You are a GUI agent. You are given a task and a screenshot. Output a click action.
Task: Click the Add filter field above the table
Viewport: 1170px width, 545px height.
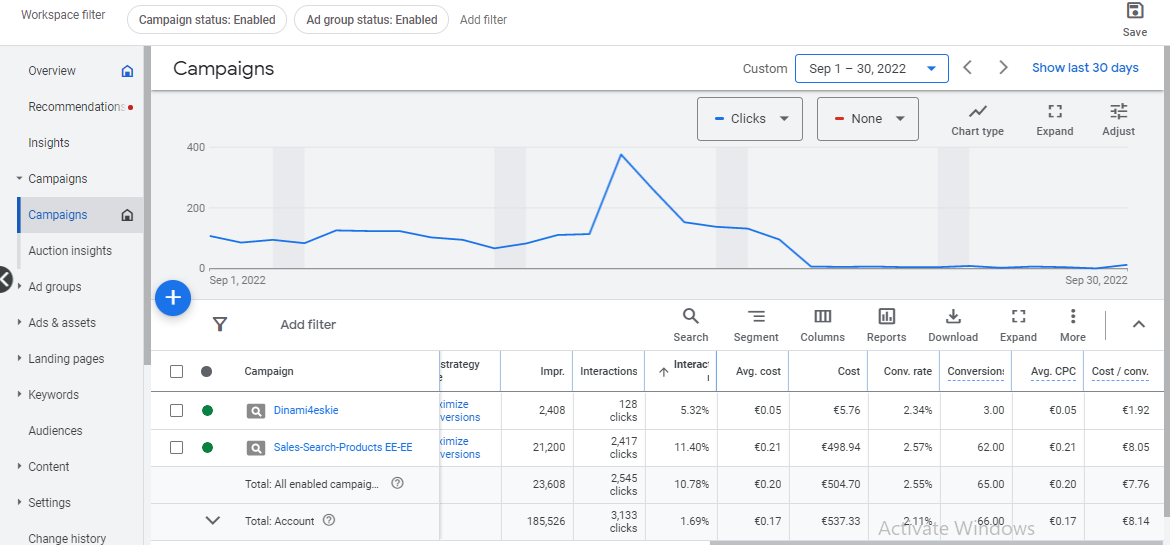click(x=308, y=325)
